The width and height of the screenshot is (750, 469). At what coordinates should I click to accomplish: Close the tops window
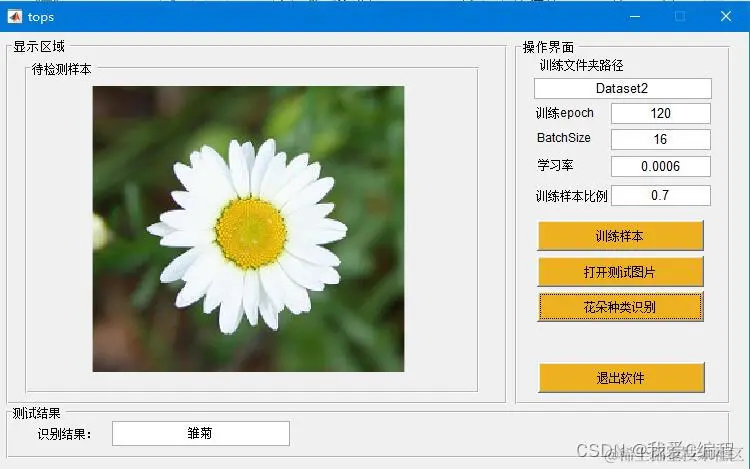coord(726,17)
